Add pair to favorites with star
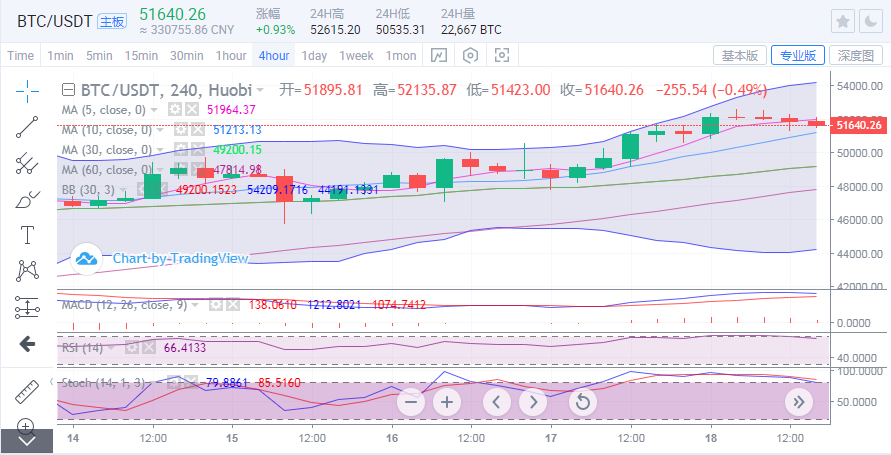Screen dimensions: 891x455 (843, 21)
